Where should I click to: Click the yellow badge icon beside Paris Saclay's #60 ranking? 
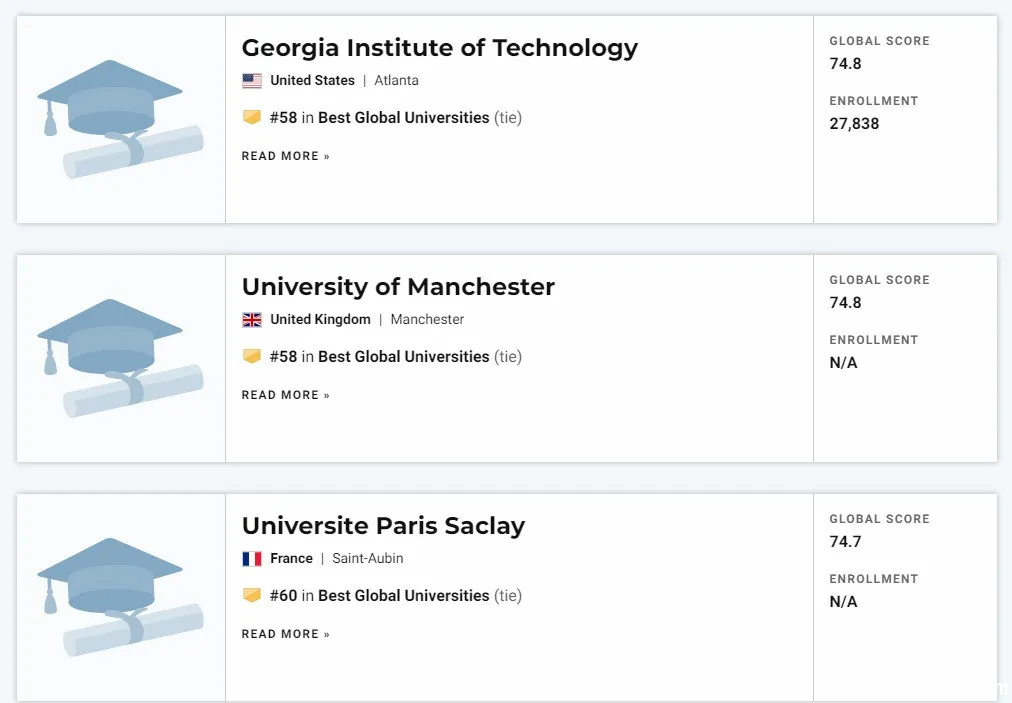point(252,595)
